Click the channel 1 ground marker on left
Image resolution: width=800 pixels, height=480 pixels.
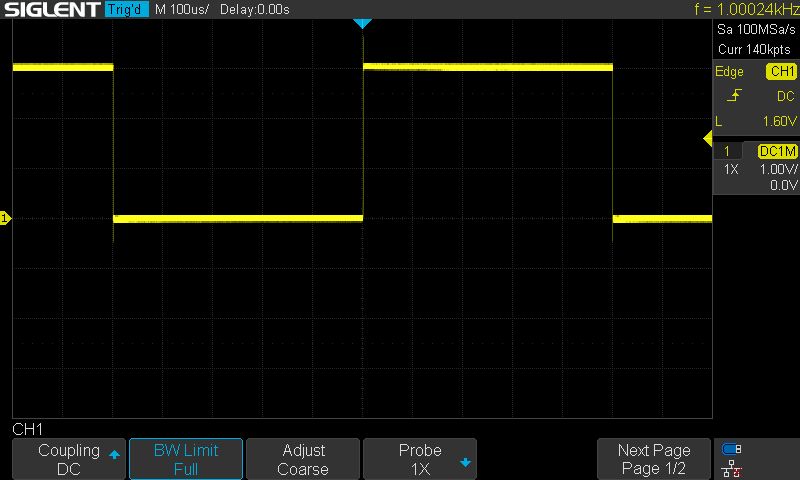point(5,218)
